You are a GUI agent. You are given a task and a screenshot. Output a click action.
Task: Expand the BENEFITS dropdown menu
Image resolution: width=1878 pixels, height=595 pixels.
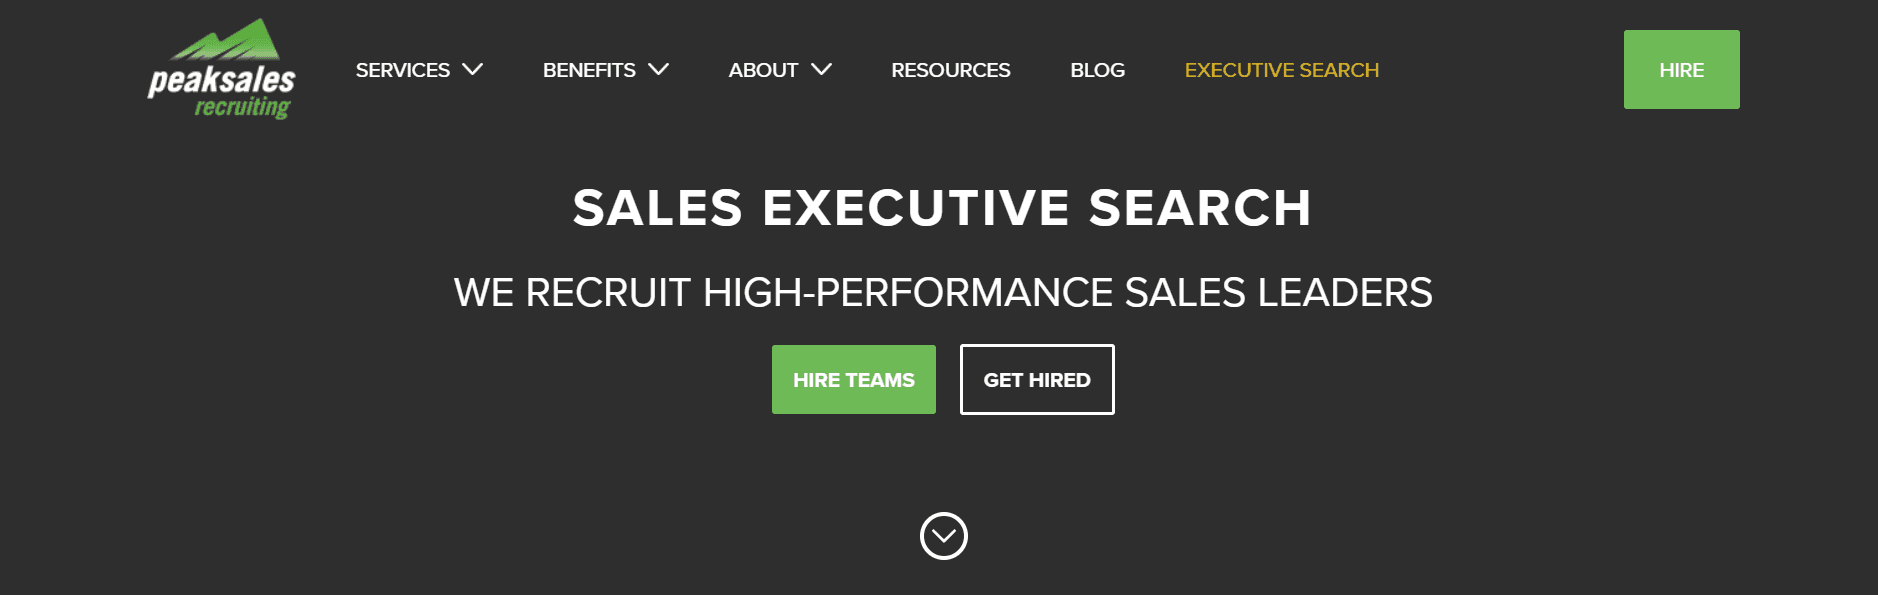tap(658, 70)
